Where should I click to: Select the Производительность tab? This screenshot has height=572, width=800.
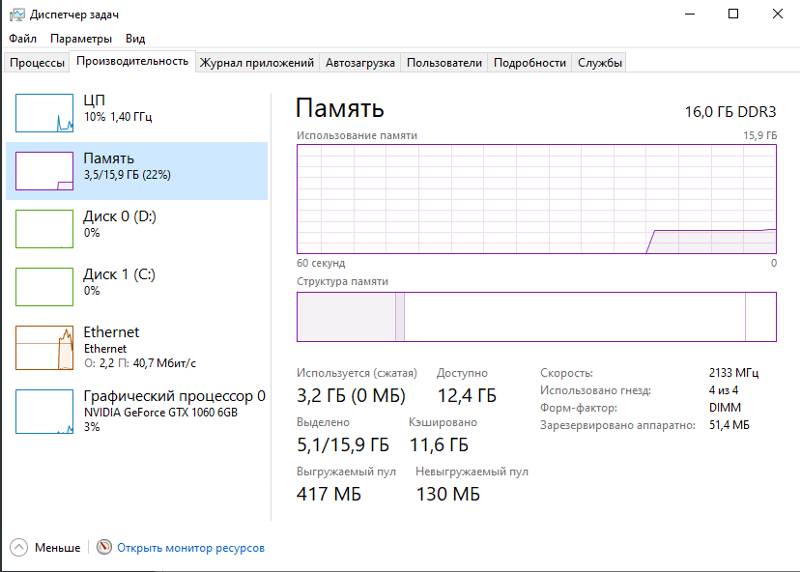point(132,61)
